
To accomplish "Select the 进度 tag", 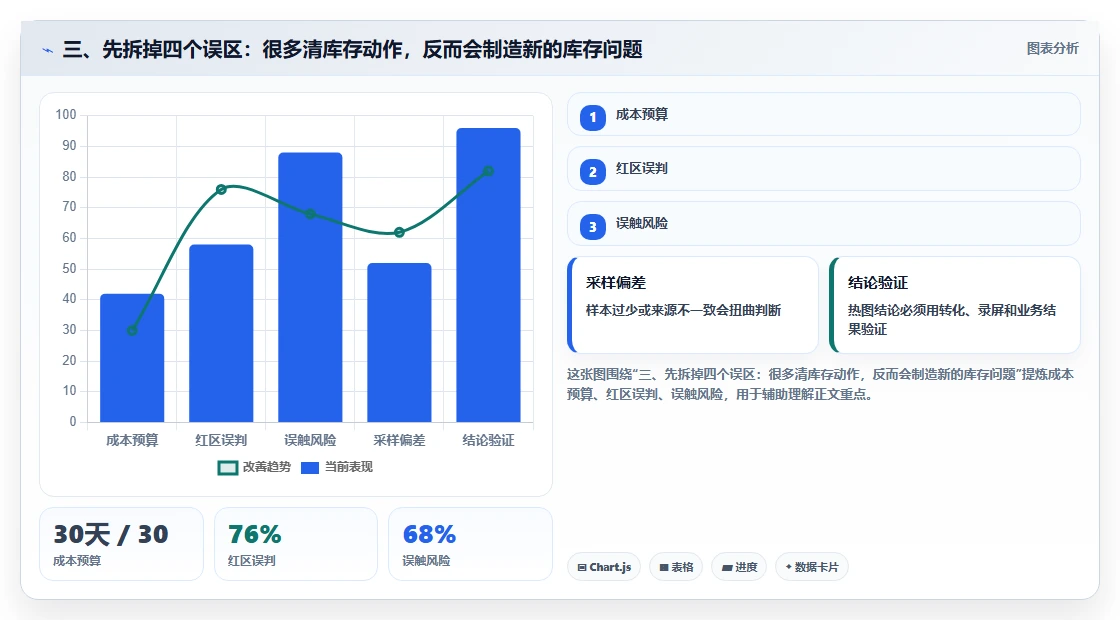I will point(739,567).
